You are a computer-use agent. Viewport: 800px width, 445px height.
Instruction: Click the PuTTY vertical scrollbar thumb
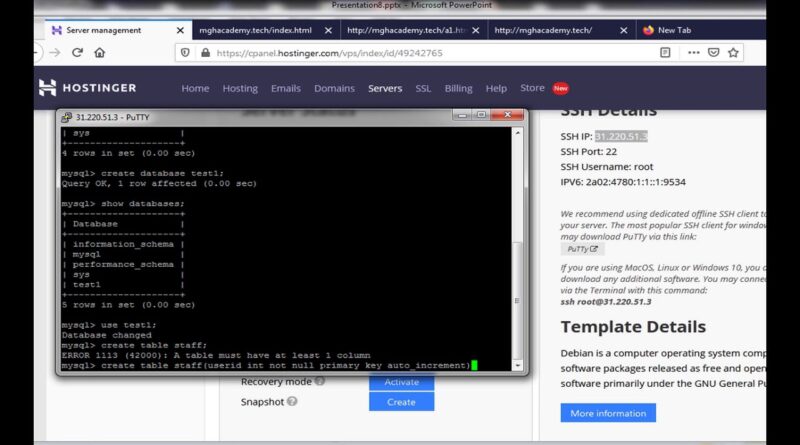click(x=517, y=299)
